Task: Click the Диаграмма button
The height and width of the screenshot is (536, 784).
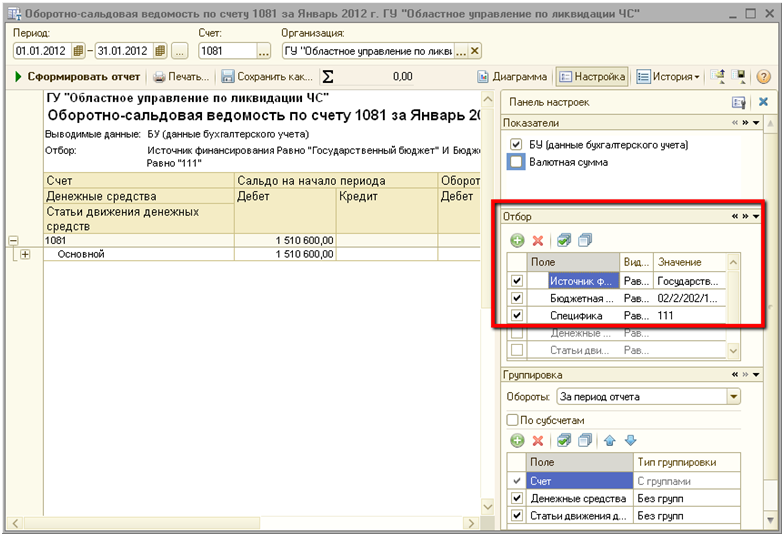Action: pyautogui.click(x=512, y=77)
